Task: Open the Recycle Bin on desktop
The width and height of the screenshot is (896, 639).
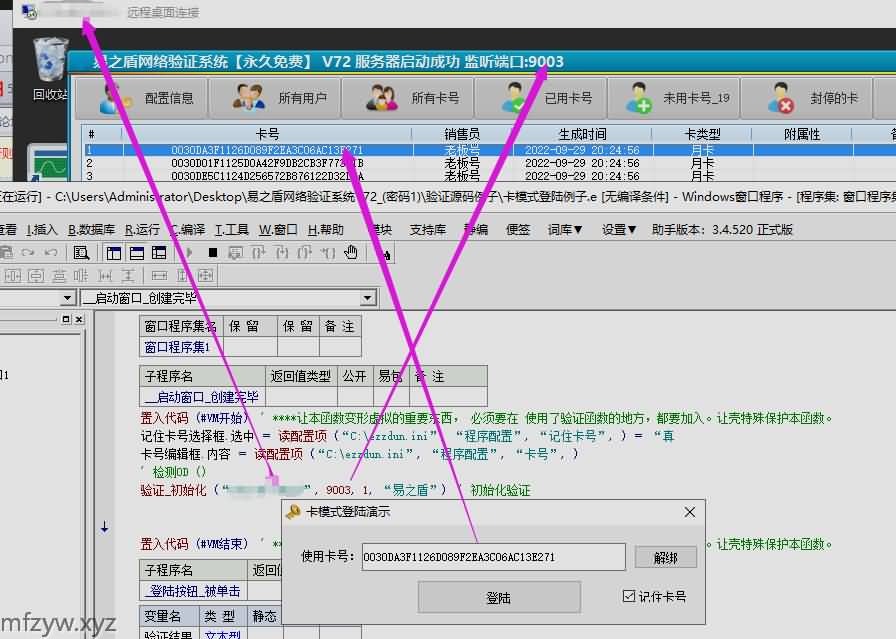Action: coord(49,68)
